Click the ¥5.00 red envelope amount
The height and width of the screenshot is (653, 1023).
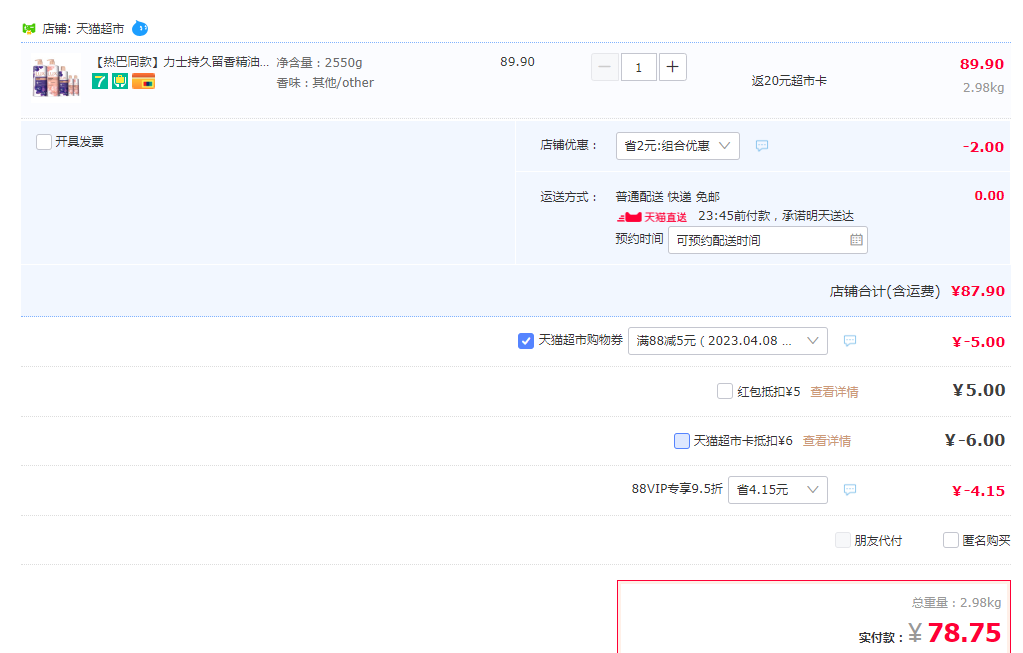[x=979, y=390]
